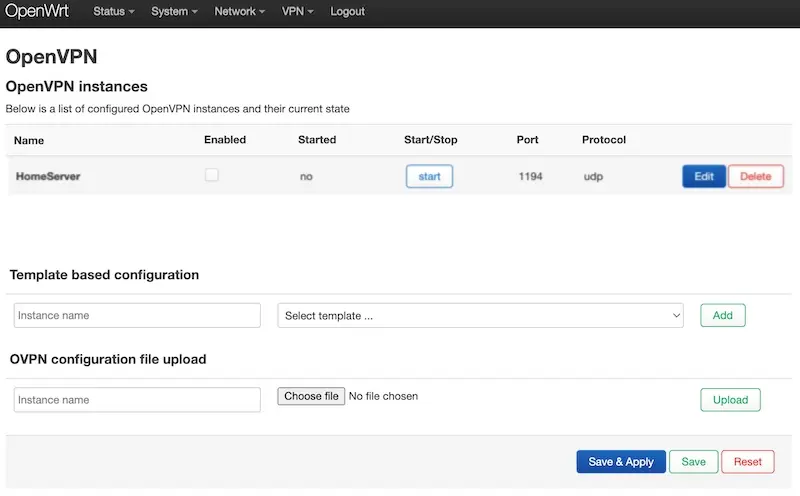The image size is (800, 496).
Task: Open the VPN menu
Action: pyautogui.click(x=297, y=11)
